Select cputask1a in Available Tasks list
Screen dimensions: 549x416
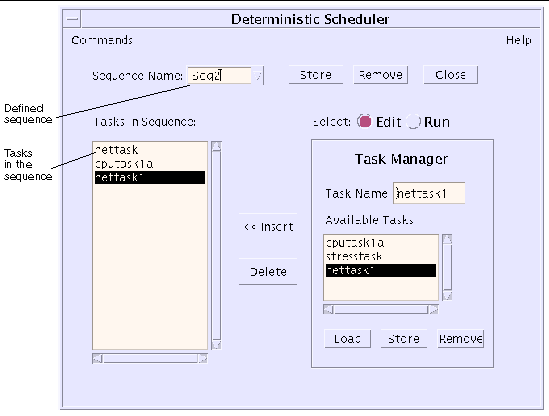pyautogui.click(x=381, y=243)
